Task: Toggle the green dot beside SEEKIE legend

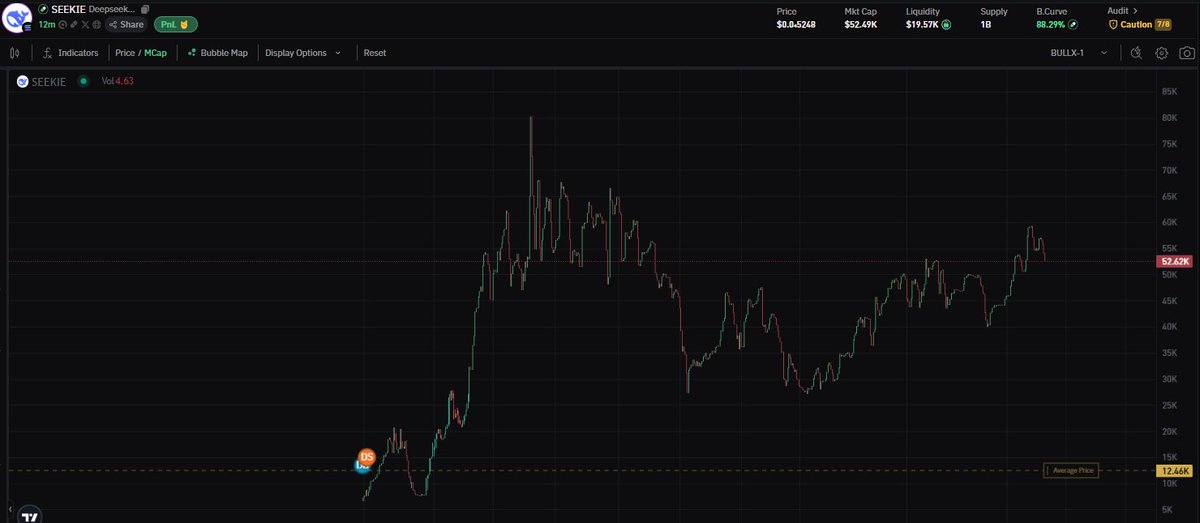Action: tap(83, 82)
